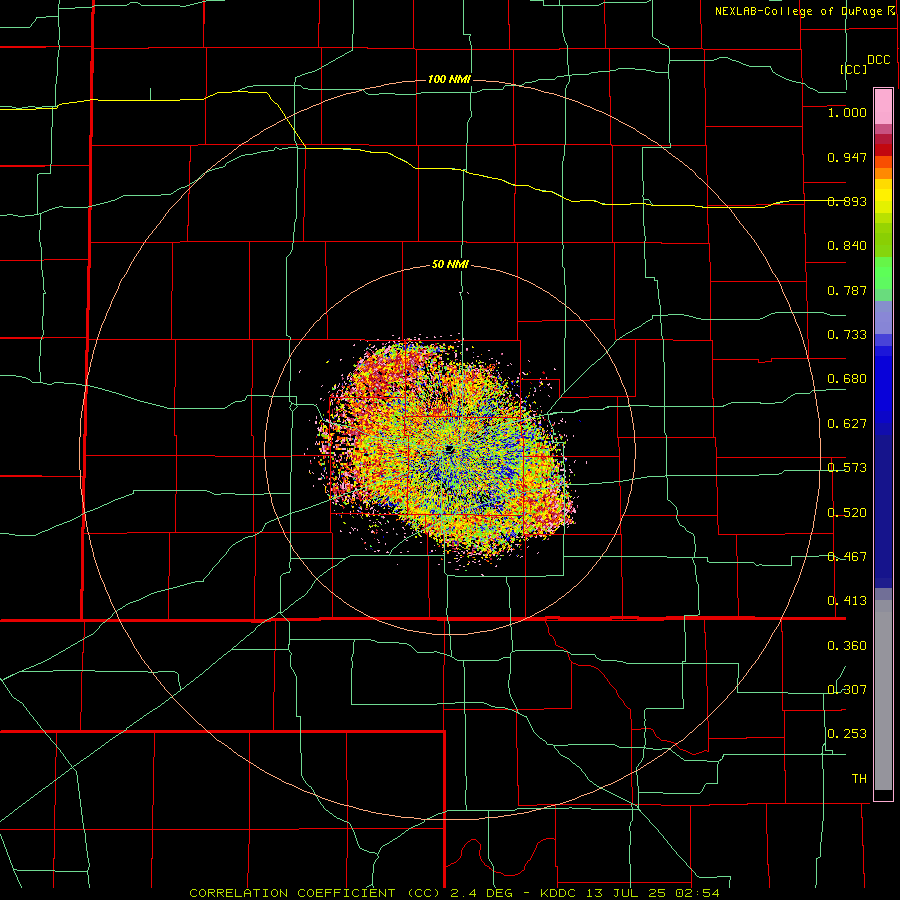Click the 0.947 color scale value
Image resolution: width=900 pixels, height=900 pixels.
pos(847,157)
